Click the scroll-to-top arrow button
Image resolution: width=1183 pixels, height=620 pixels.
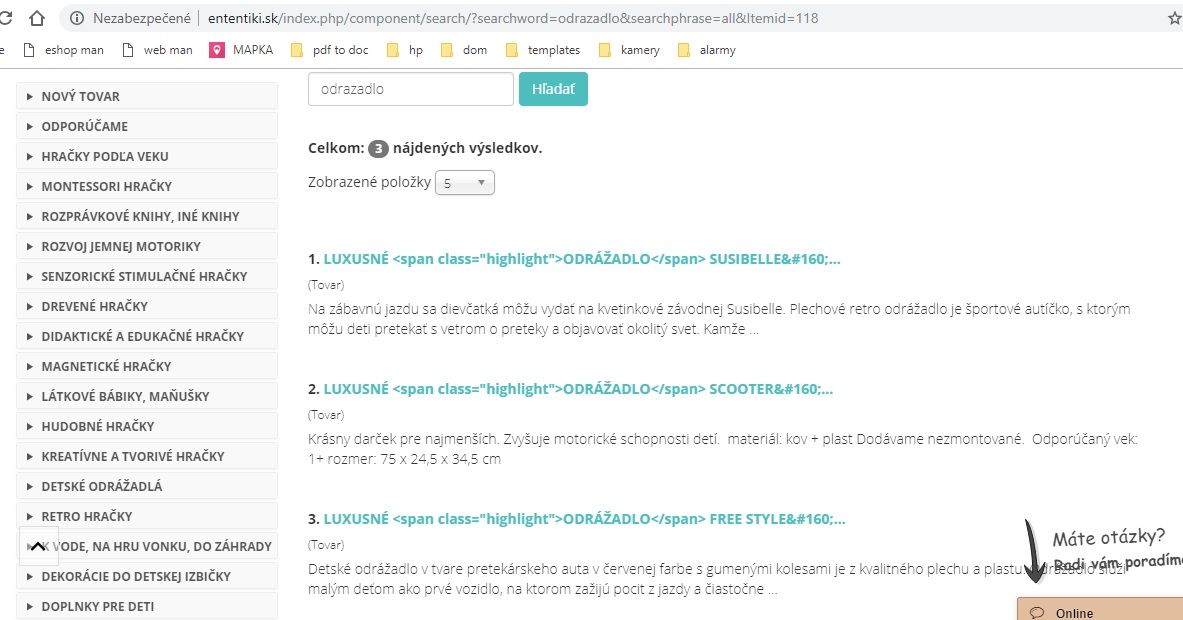38,546
